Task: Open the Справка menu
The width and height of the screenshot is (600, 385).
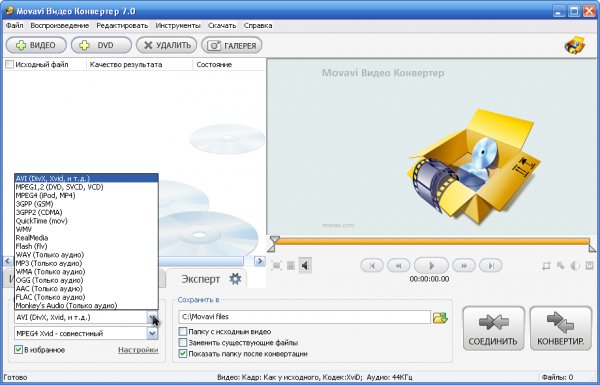Action: coord(258,26)
